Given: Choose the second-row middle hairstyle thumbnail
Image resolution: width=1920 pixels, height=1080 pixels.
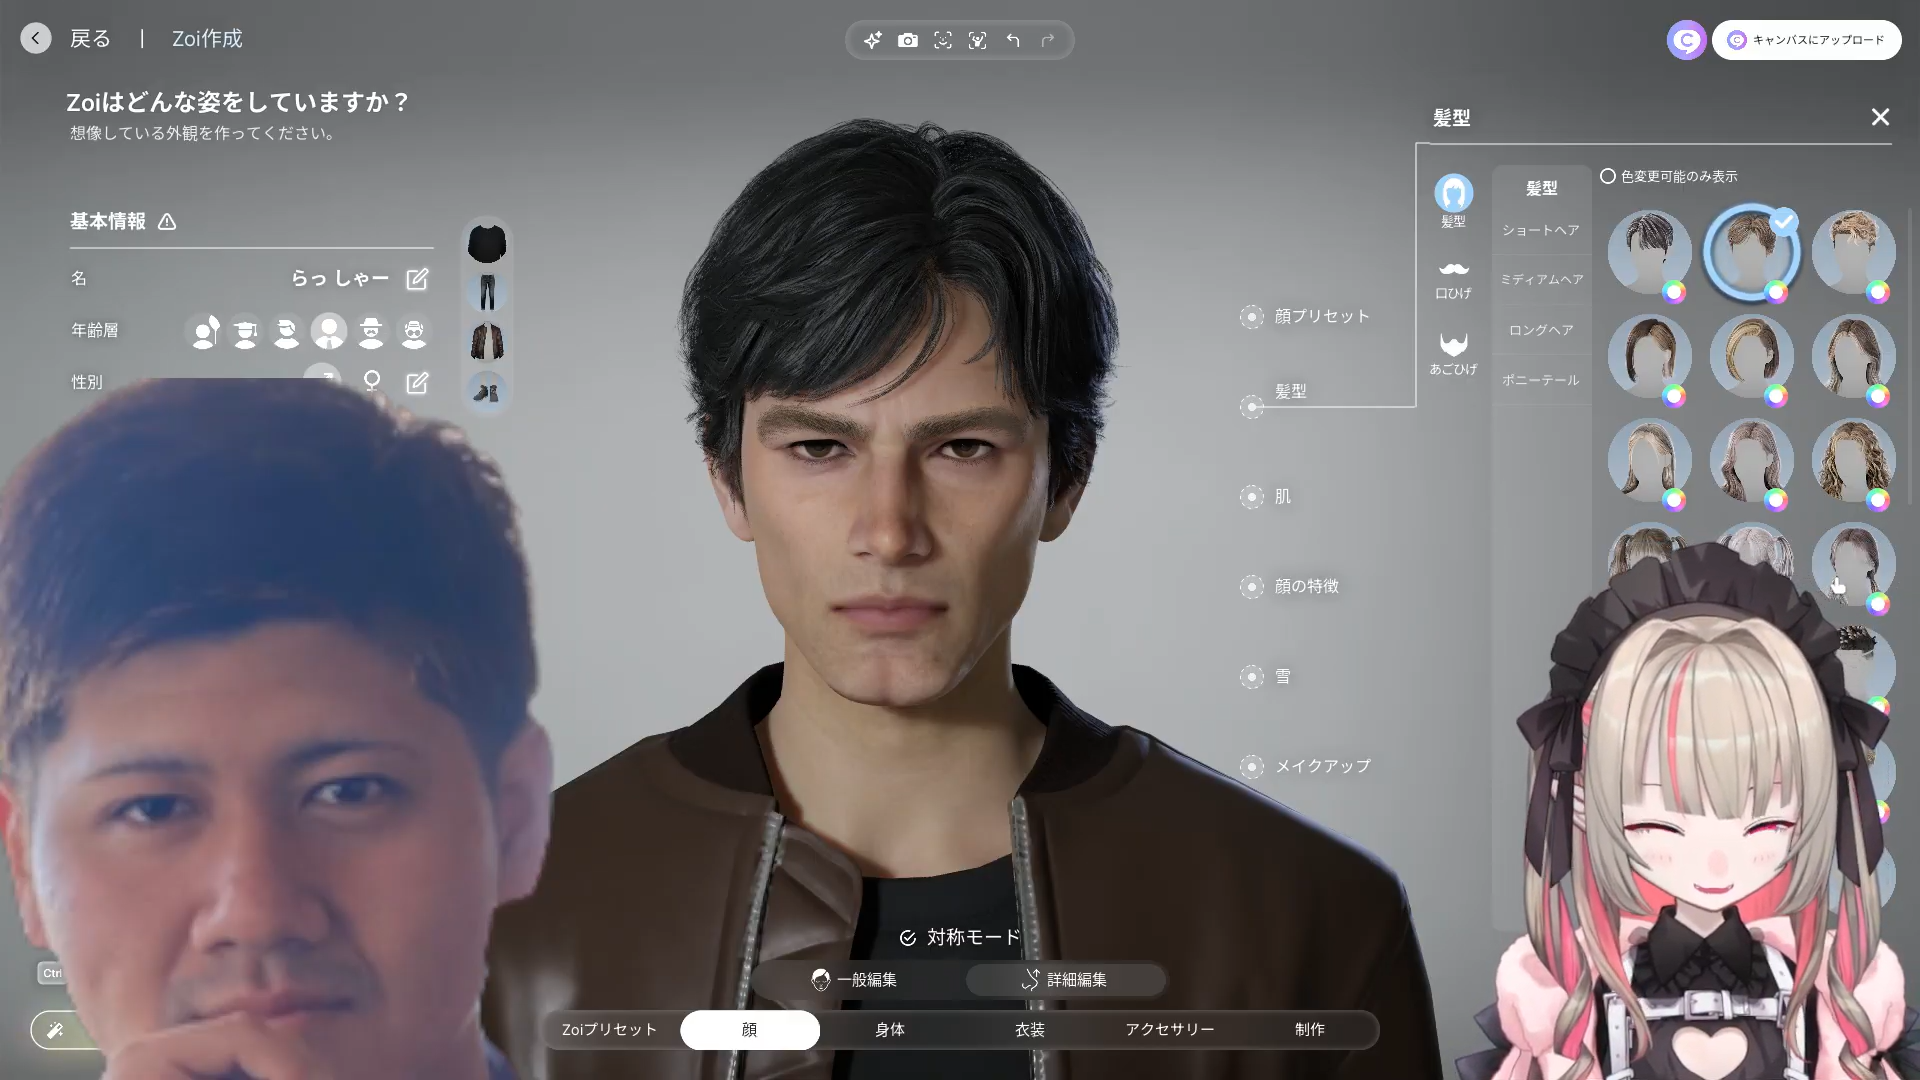Looking at the screenshot, I should pyautogui.click(x=1751, y=355).
